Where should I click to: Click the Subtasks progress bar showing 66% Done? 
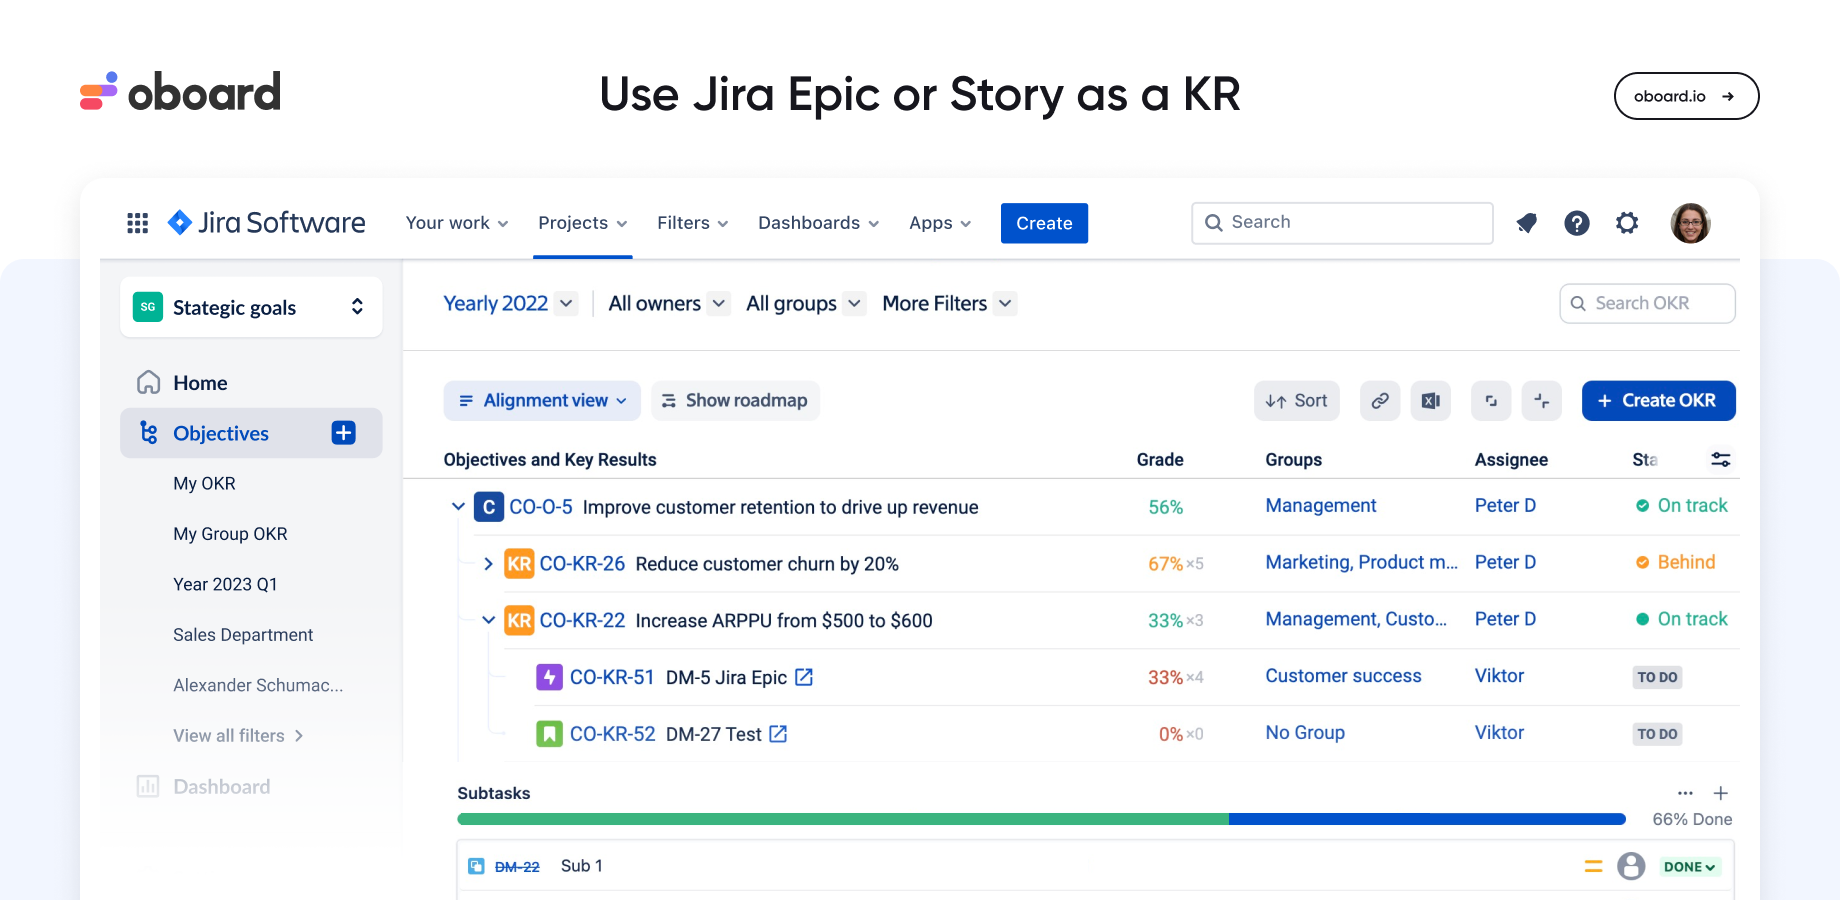point(1040,818)
